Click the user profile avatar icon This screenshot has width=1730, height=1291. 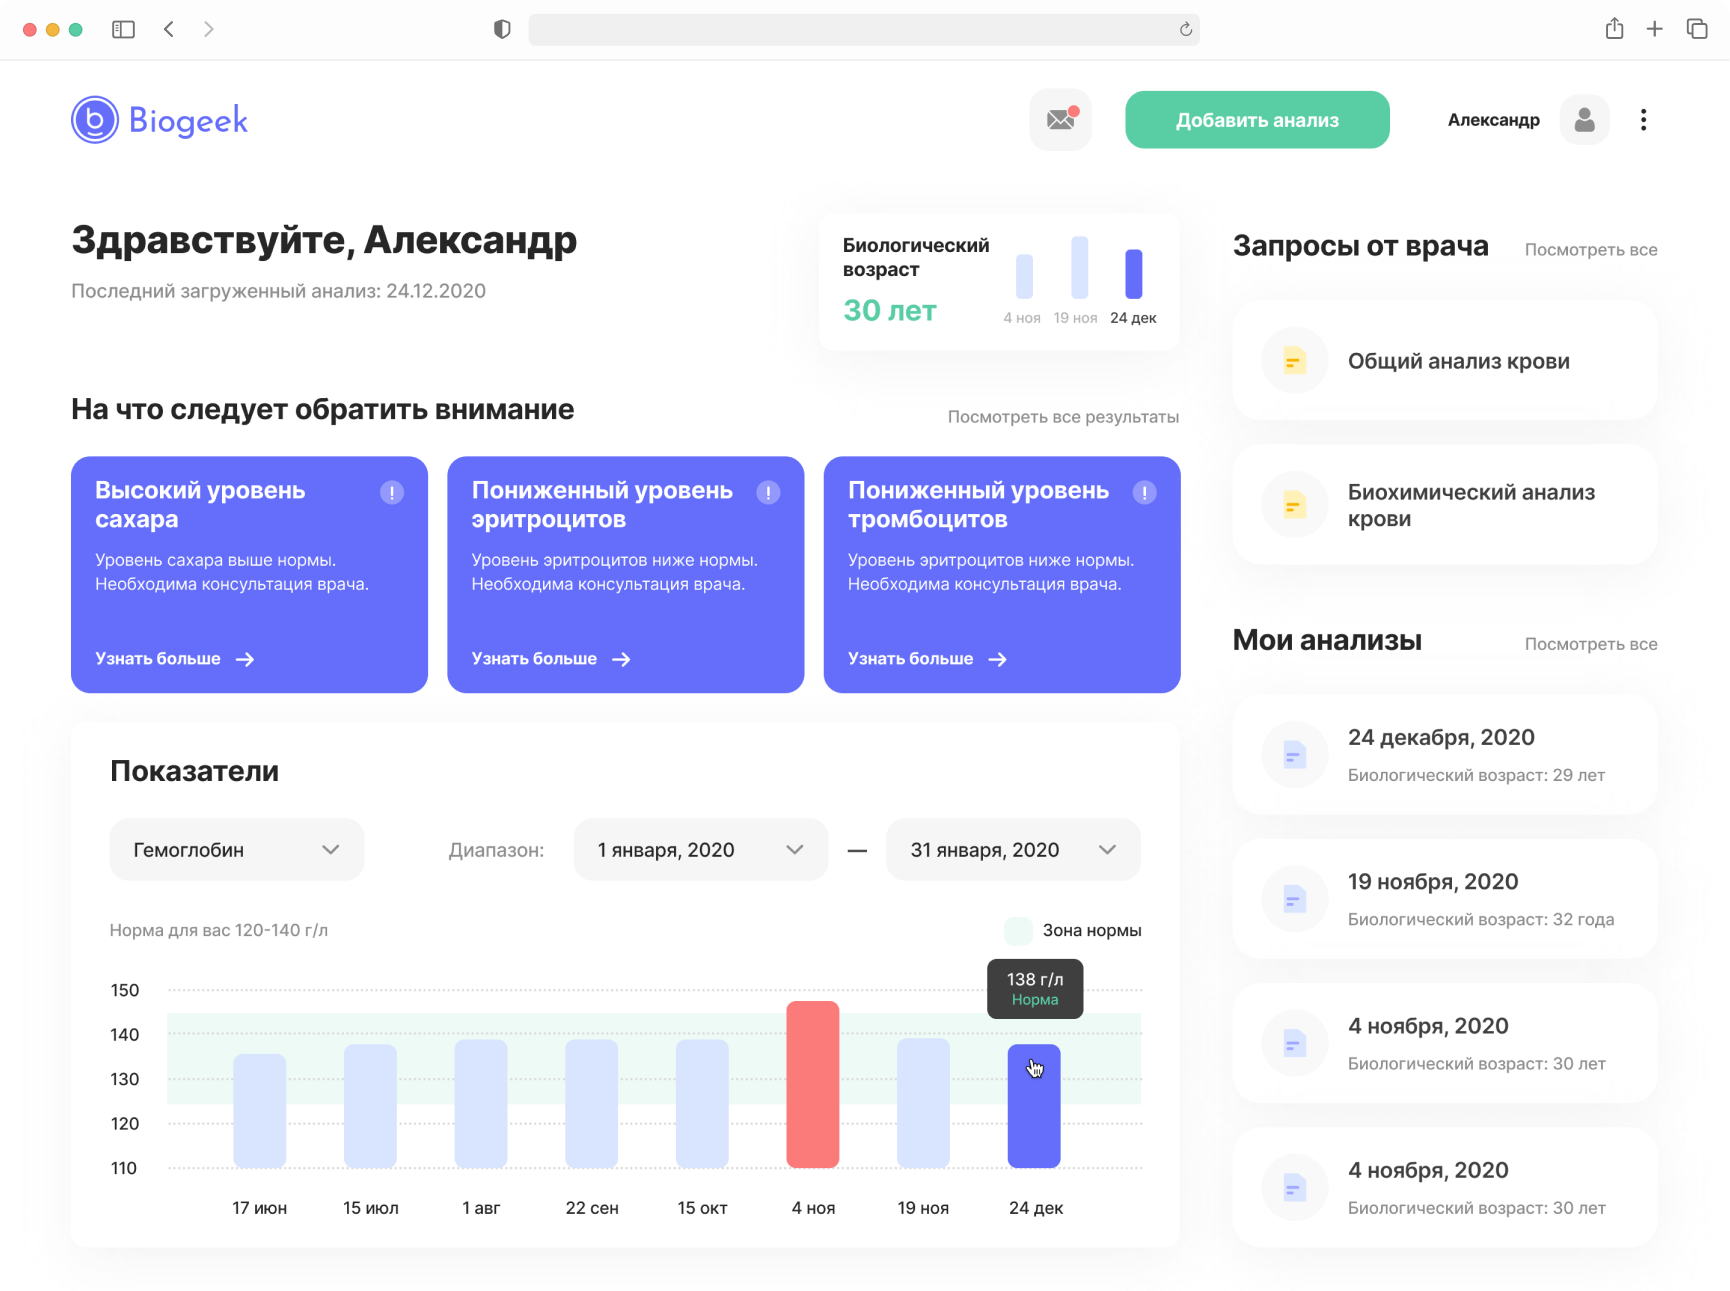1584,120
